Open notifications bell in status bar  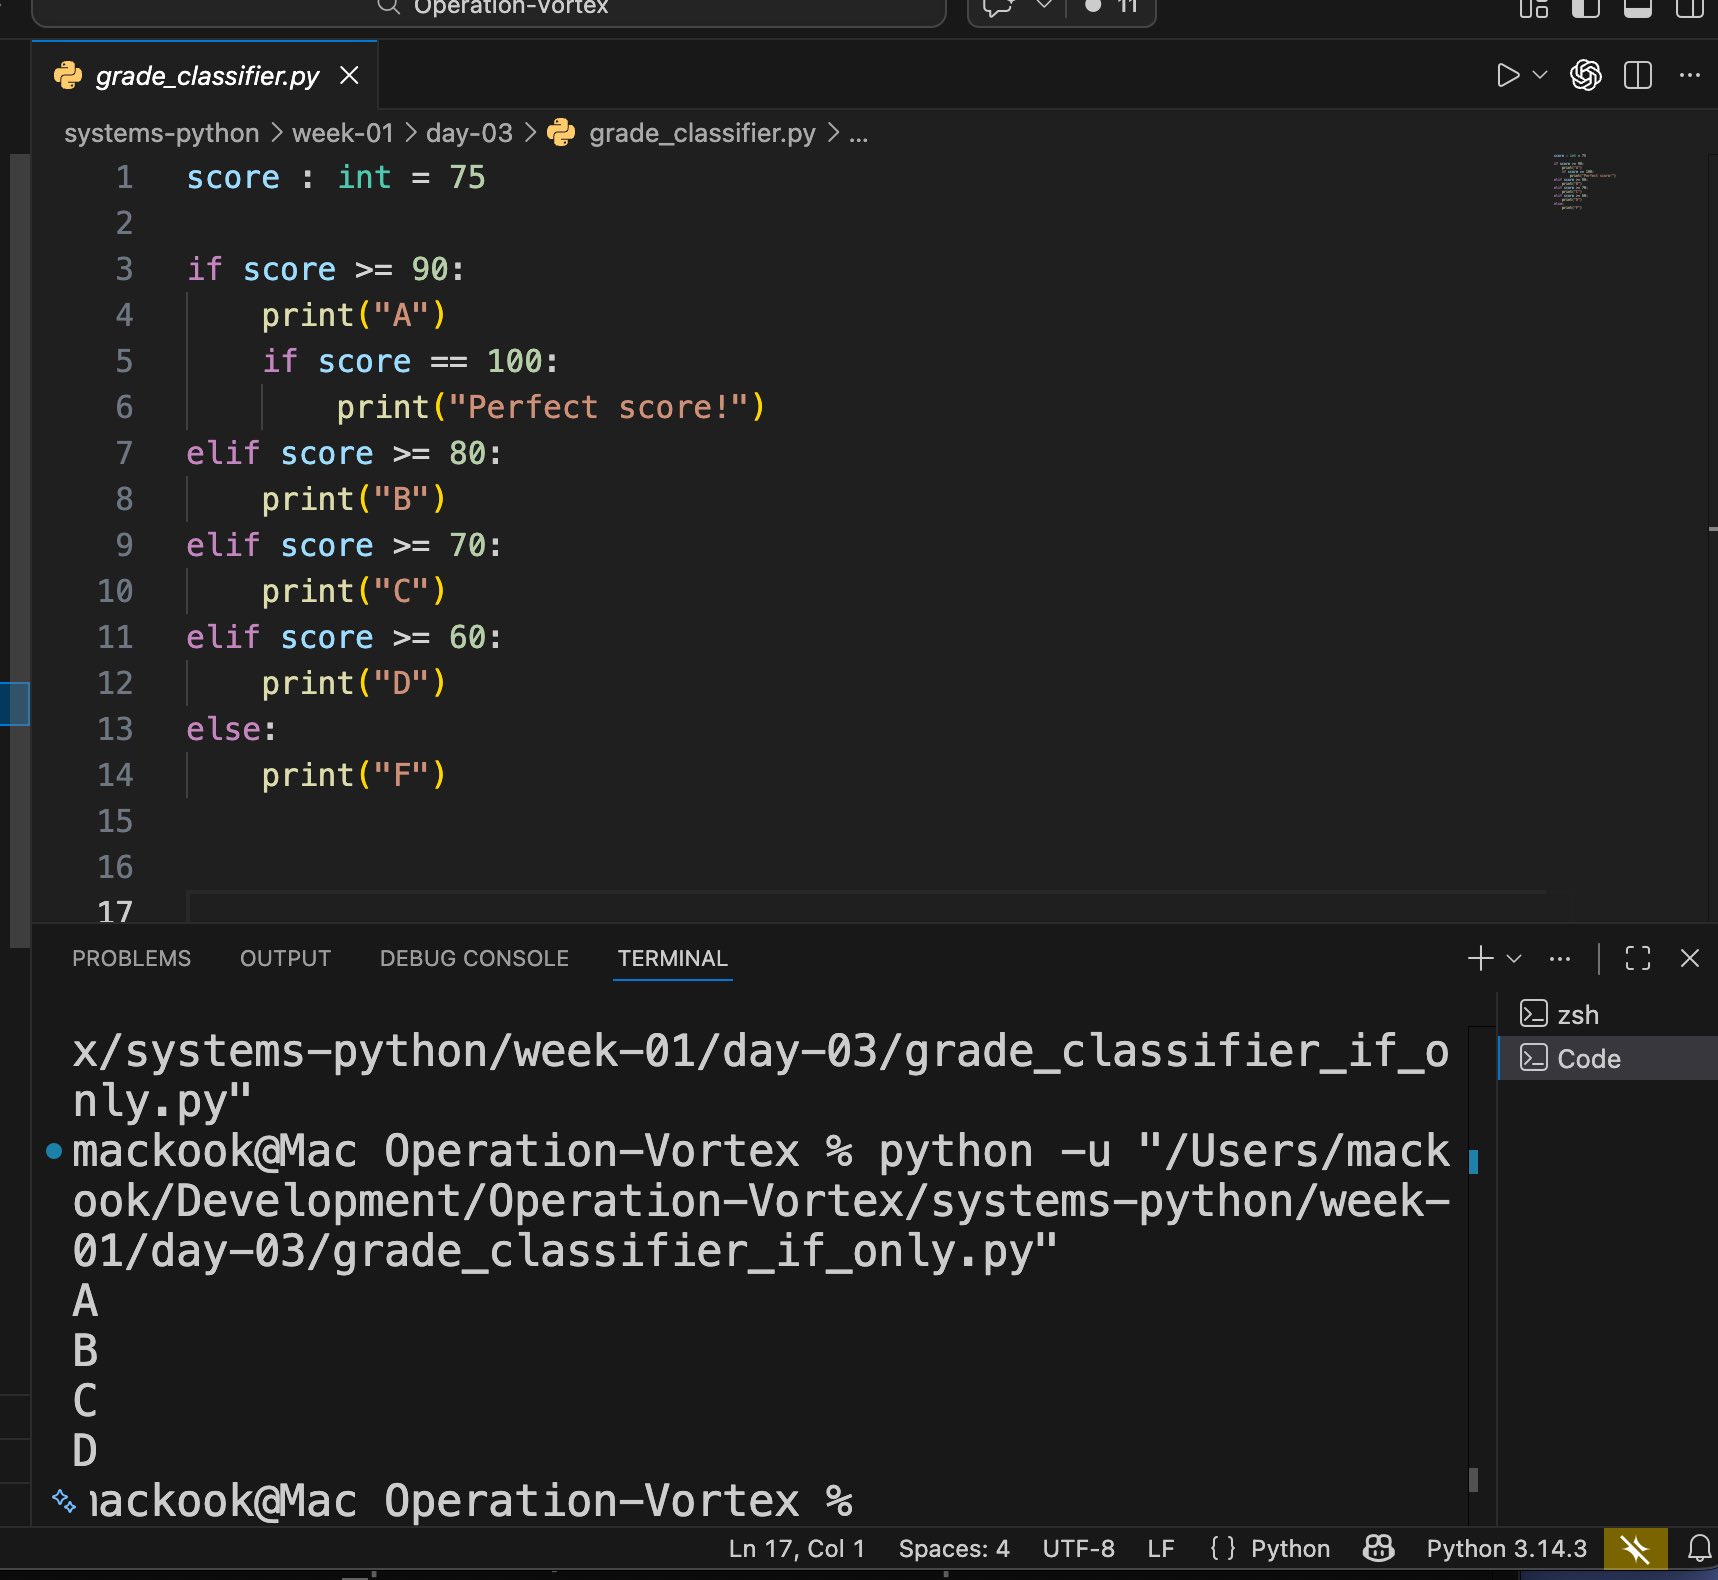(x=1698, y=1549)
